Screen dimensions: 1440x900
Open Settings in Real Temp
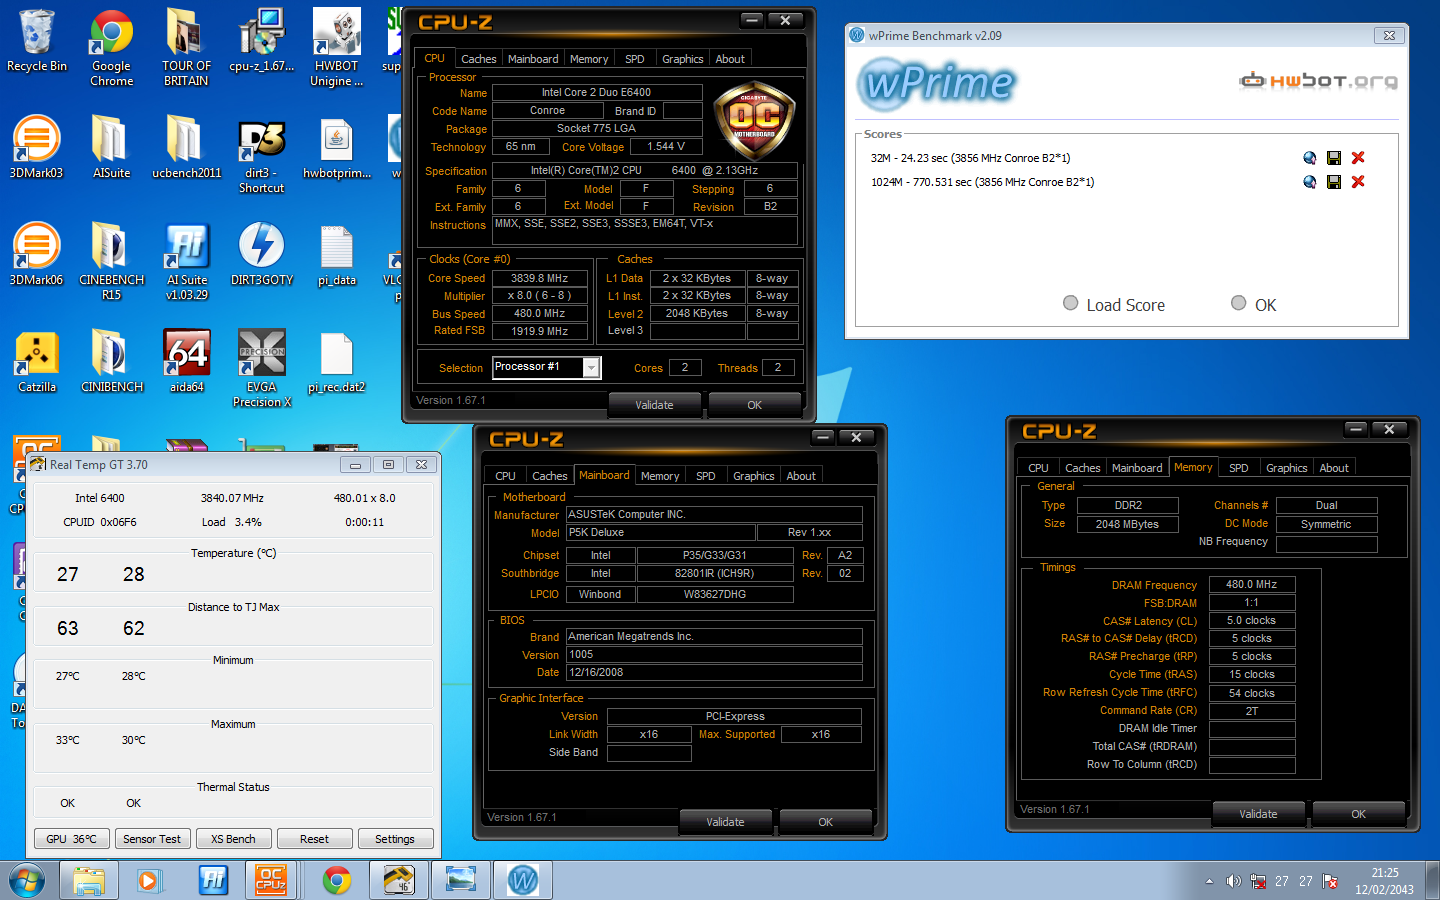(395, 839)
